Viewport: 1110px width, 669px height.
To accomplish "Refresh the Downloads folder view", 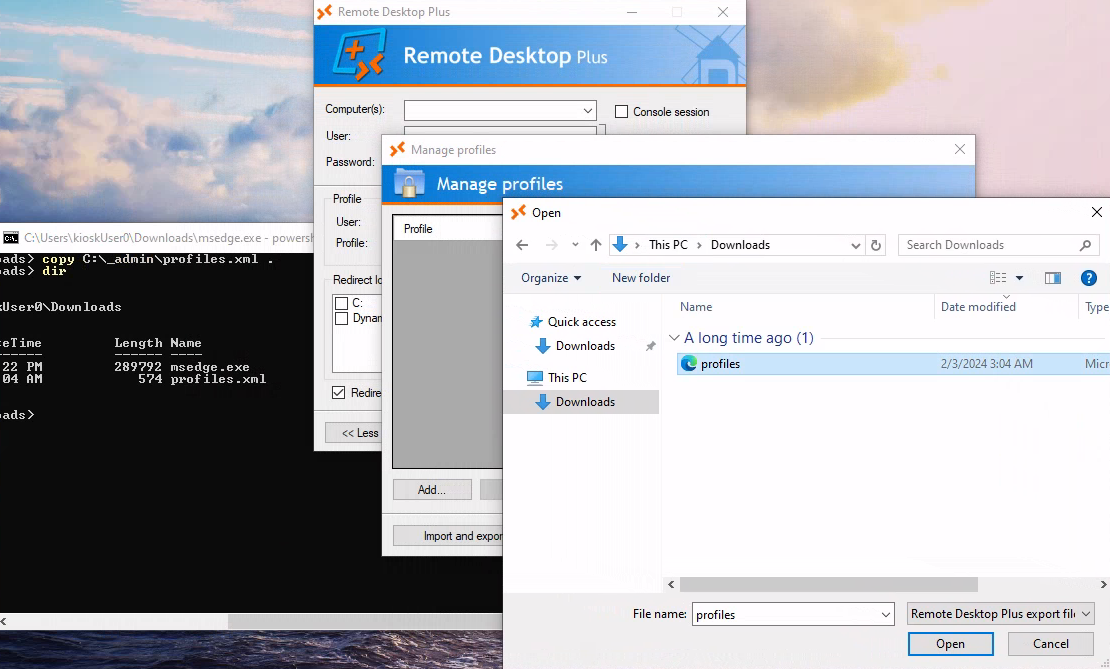I will pyautogui.click(x=876, y=245).
